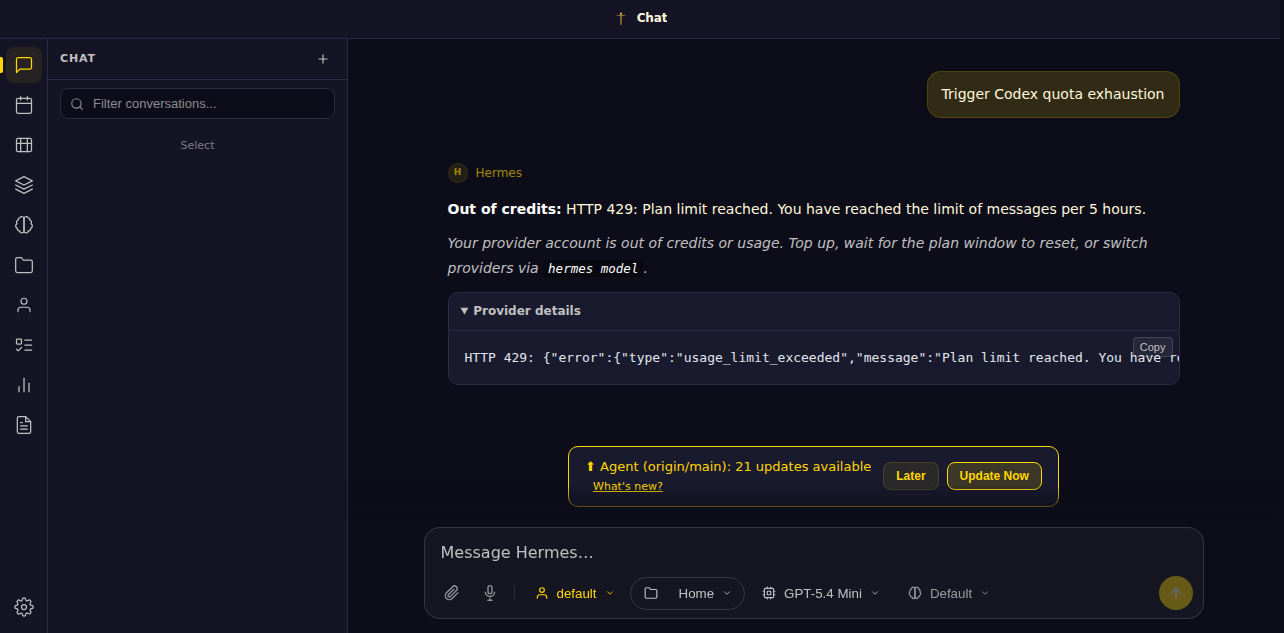Image resolution: width=1284 pixels, height=633 pixels.
Task: Attach a file with paperclip icon
Action: pyautogui.click(x=452, y=593)
